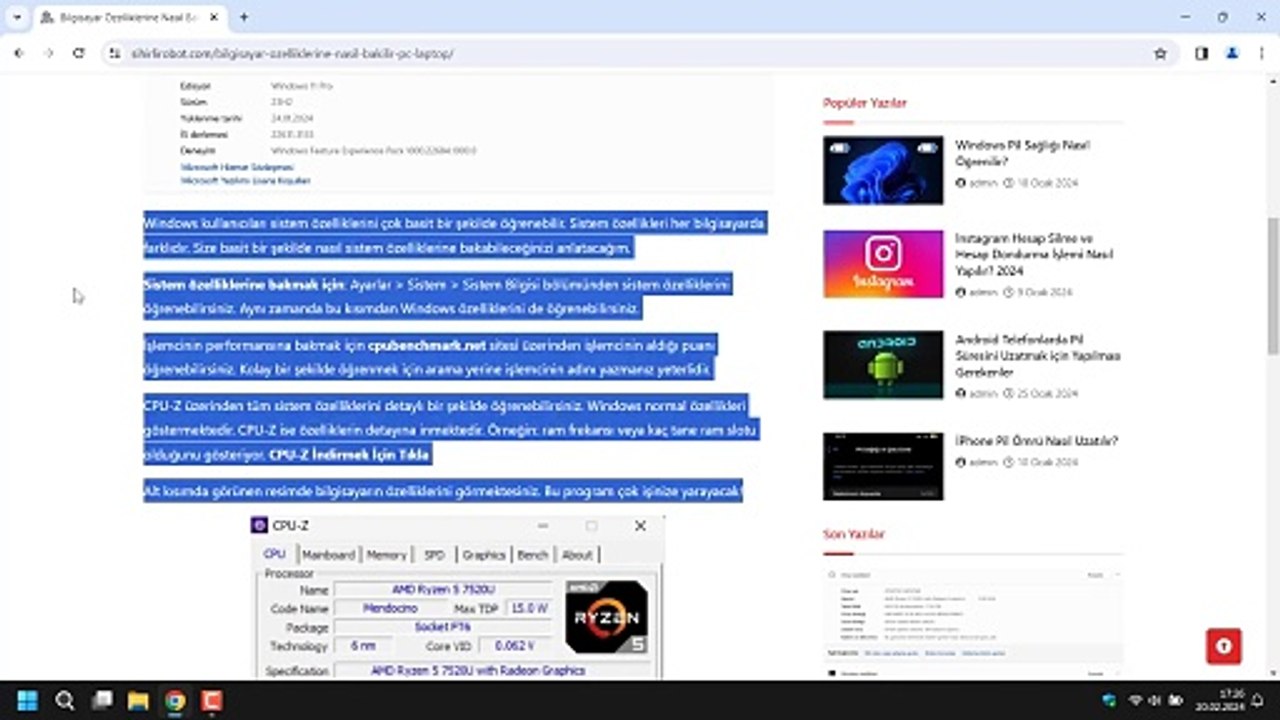
Task: Click the Chrome taskbar icon
Action: coord(175,700)
